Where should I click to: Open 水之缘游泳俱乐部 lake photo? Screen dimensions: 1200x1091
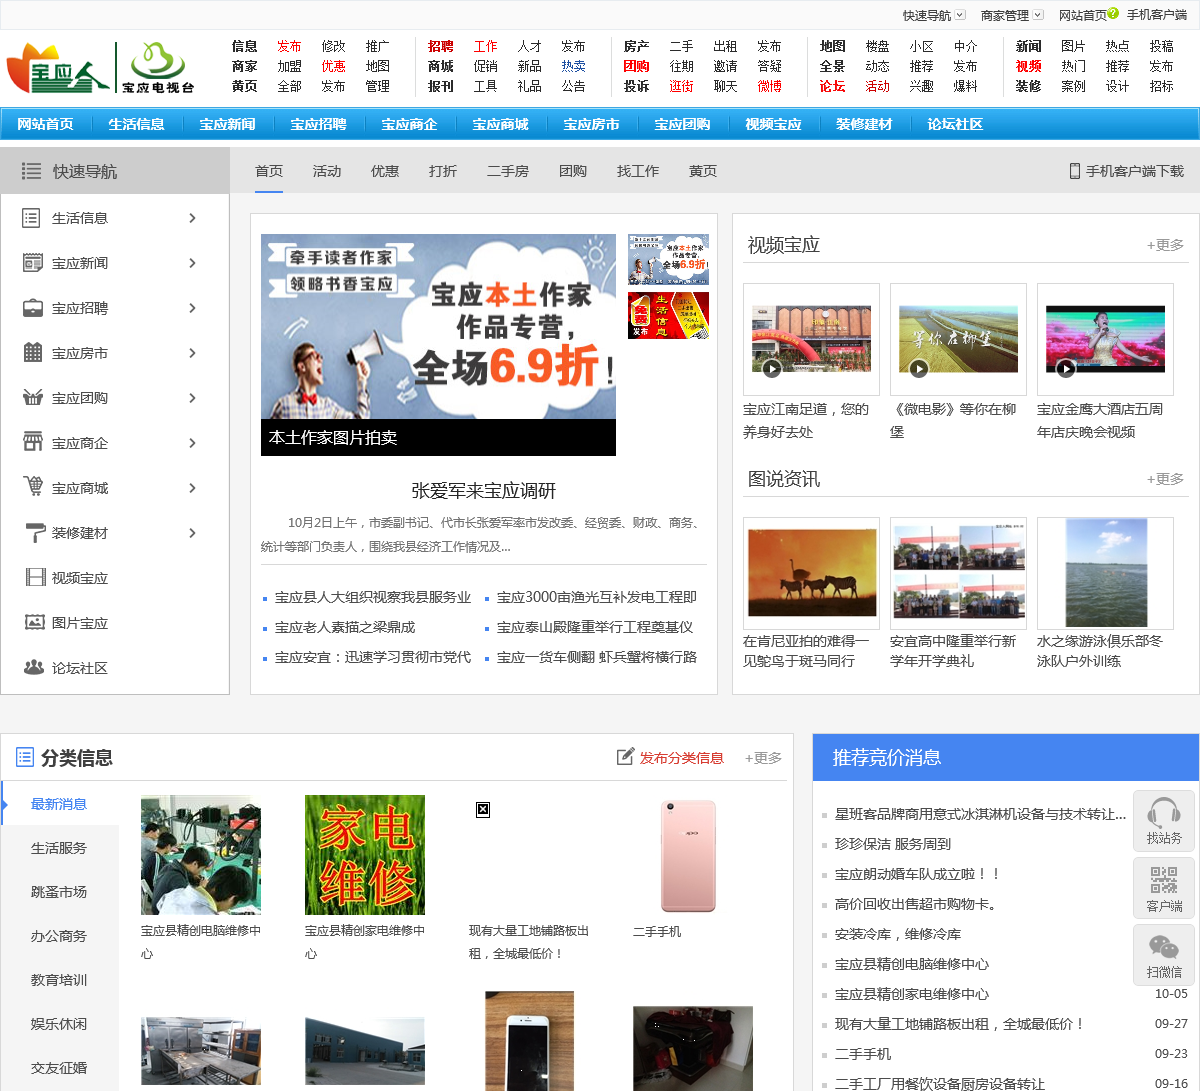(1105, 573)
